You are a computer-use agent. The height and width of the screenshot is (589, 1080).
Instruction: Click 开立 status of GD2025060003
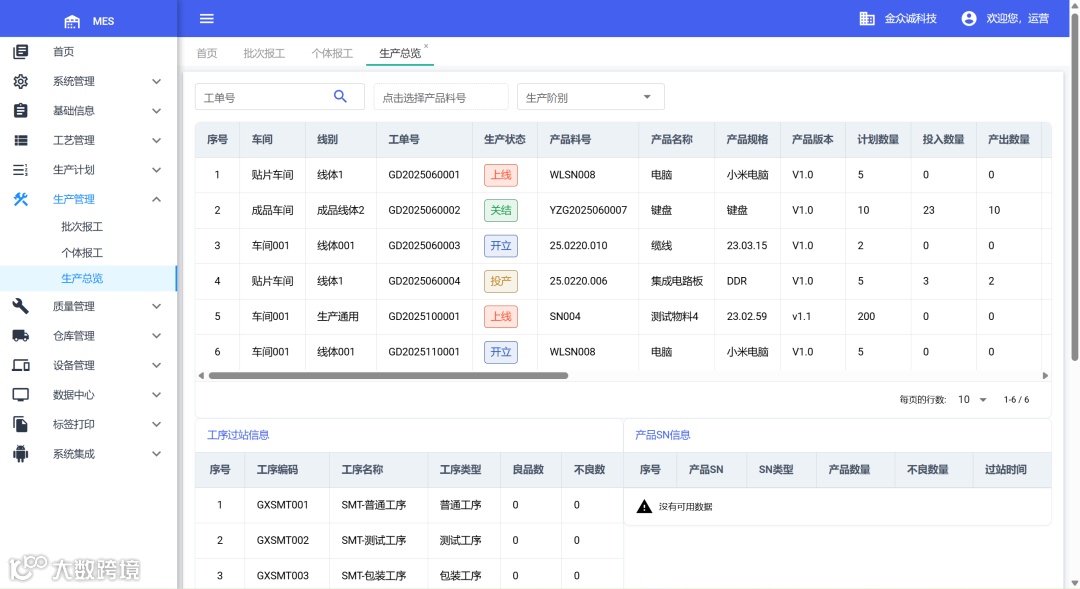click(501, 246)
